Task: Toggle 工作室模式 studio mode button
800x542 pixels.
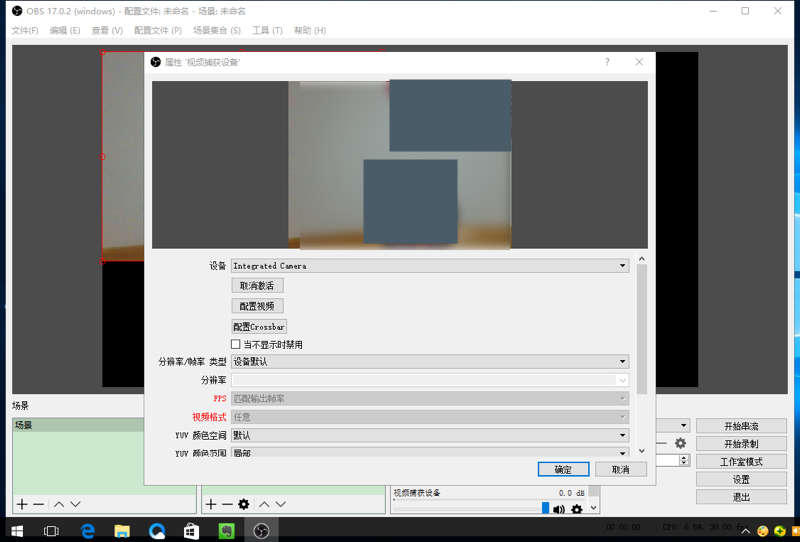Action: [741, 462]
